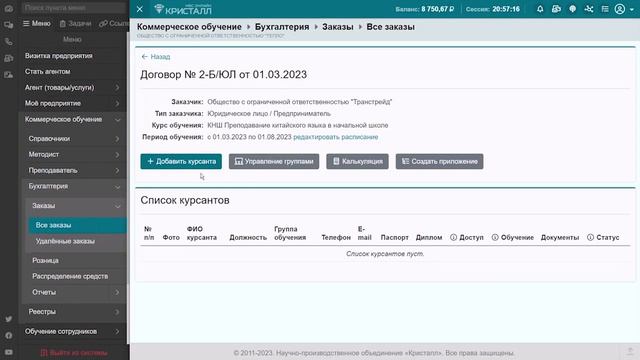Open the YouTube link icon

coord(9,352)
